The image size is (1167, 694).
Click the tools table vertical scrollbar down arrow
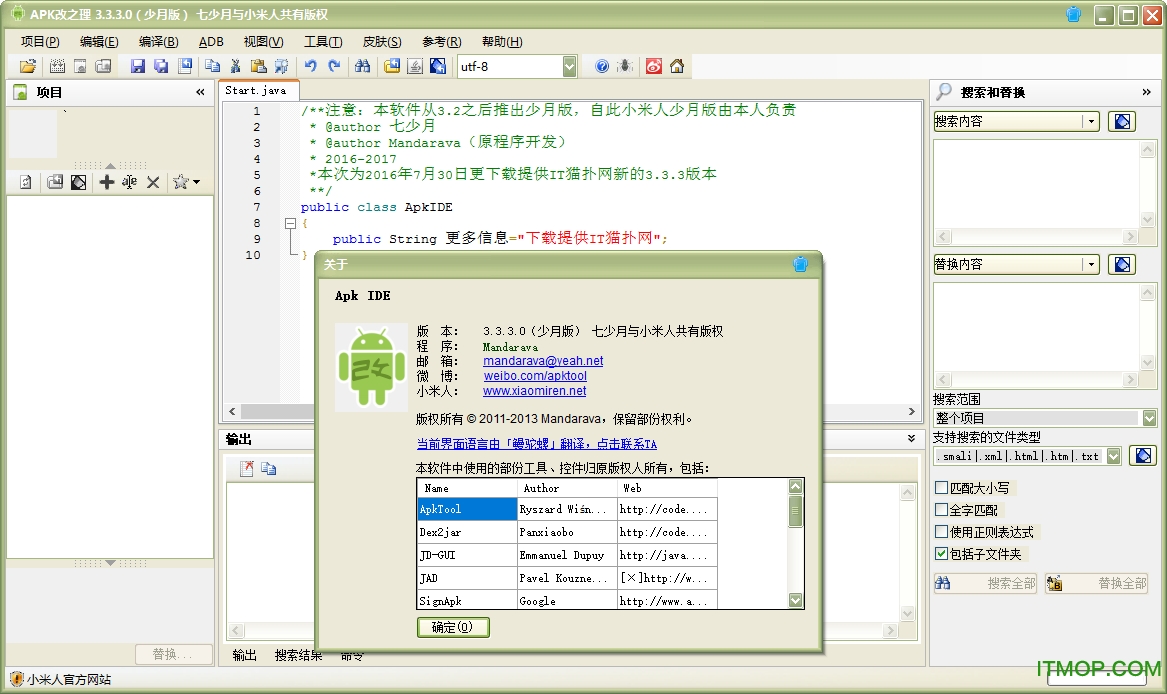coord(796,600)
